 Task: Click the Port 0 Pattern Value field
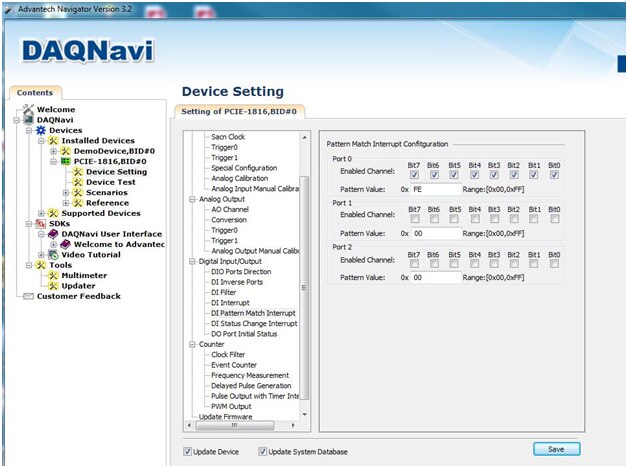click(x=436, y=189)
